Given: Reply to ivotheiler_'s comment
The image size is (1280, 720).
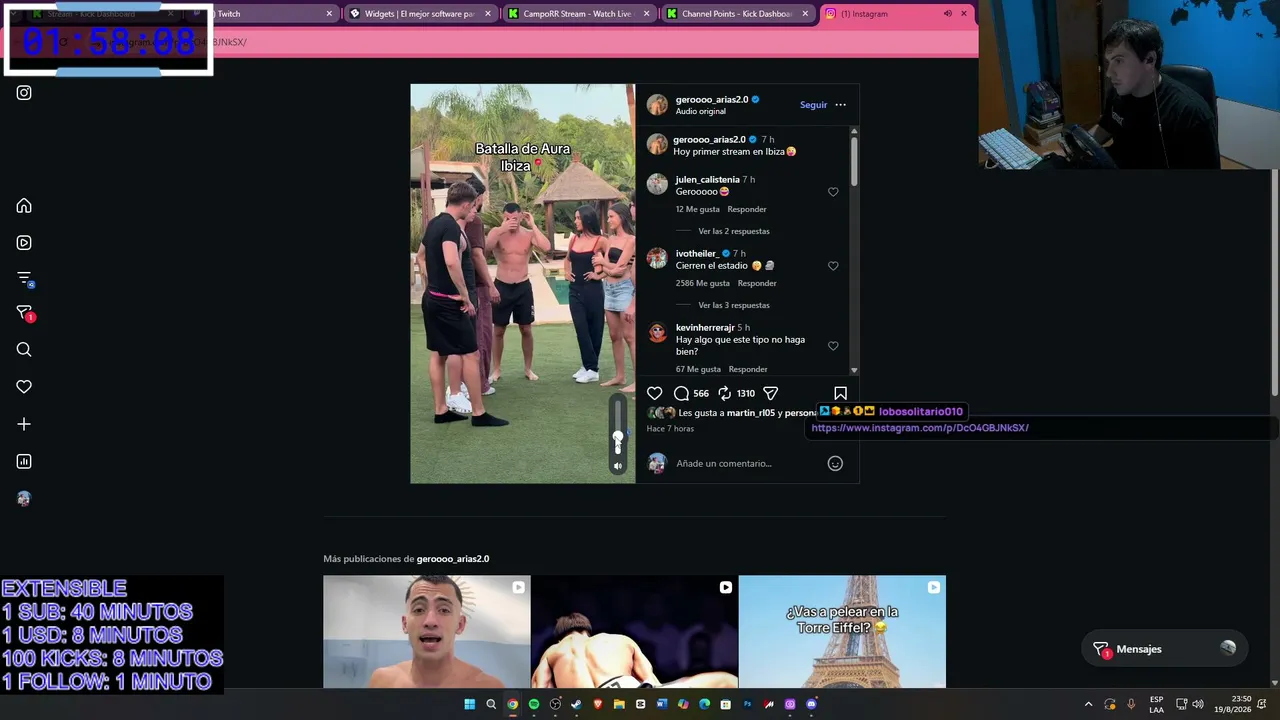Looking at the screenshot, I should (757, 283).
